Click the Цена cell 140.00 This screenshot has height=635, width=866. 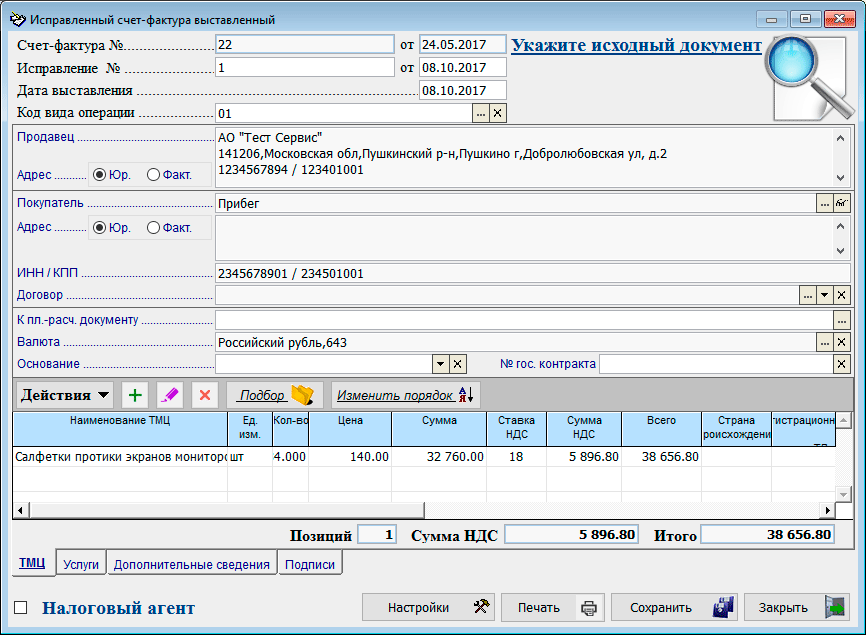pos(350,457)
